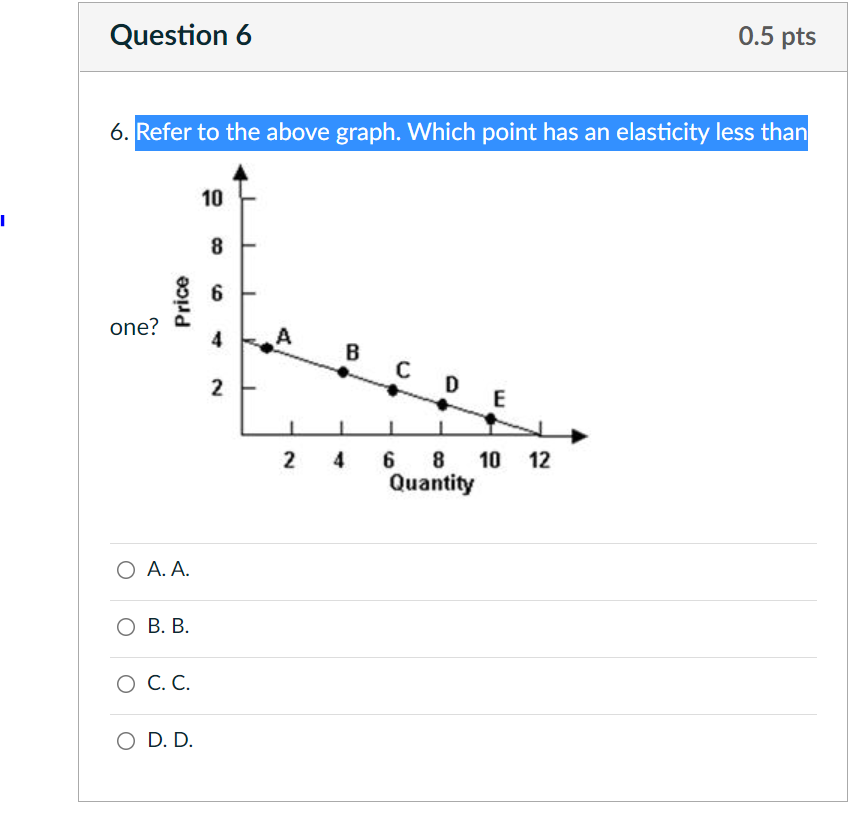Click point D on the demand curve
This screenshot has width=867, height=820.
click(442, 404)
